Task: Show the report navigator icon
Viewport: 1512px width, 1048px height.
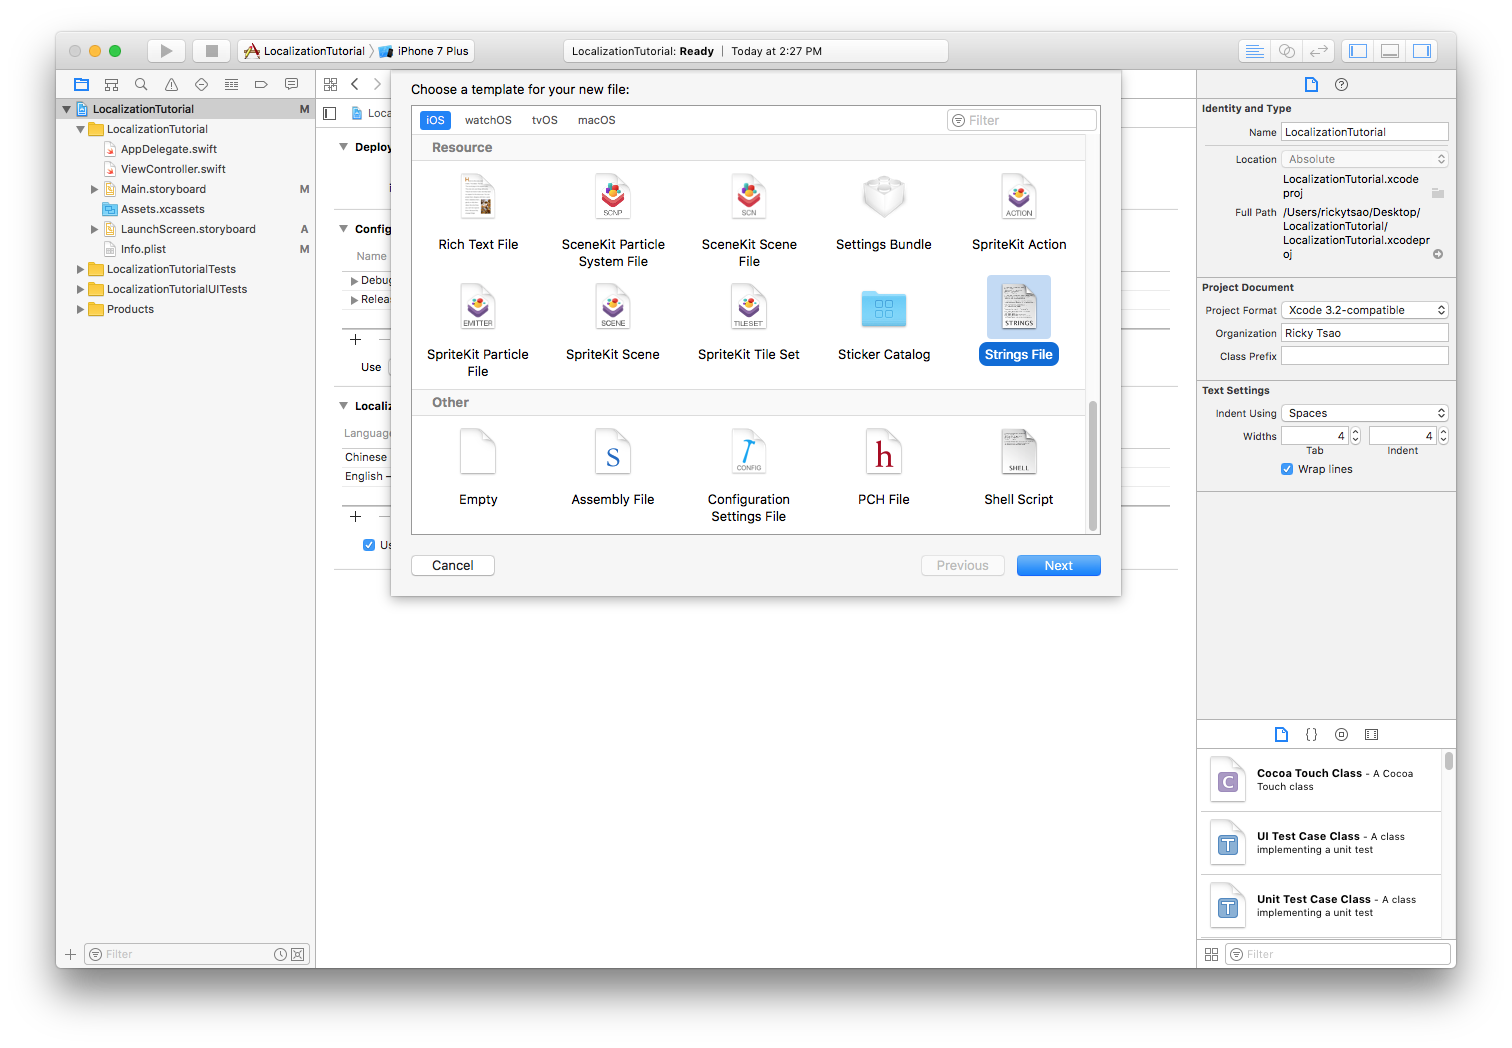Action: point(291,85)
